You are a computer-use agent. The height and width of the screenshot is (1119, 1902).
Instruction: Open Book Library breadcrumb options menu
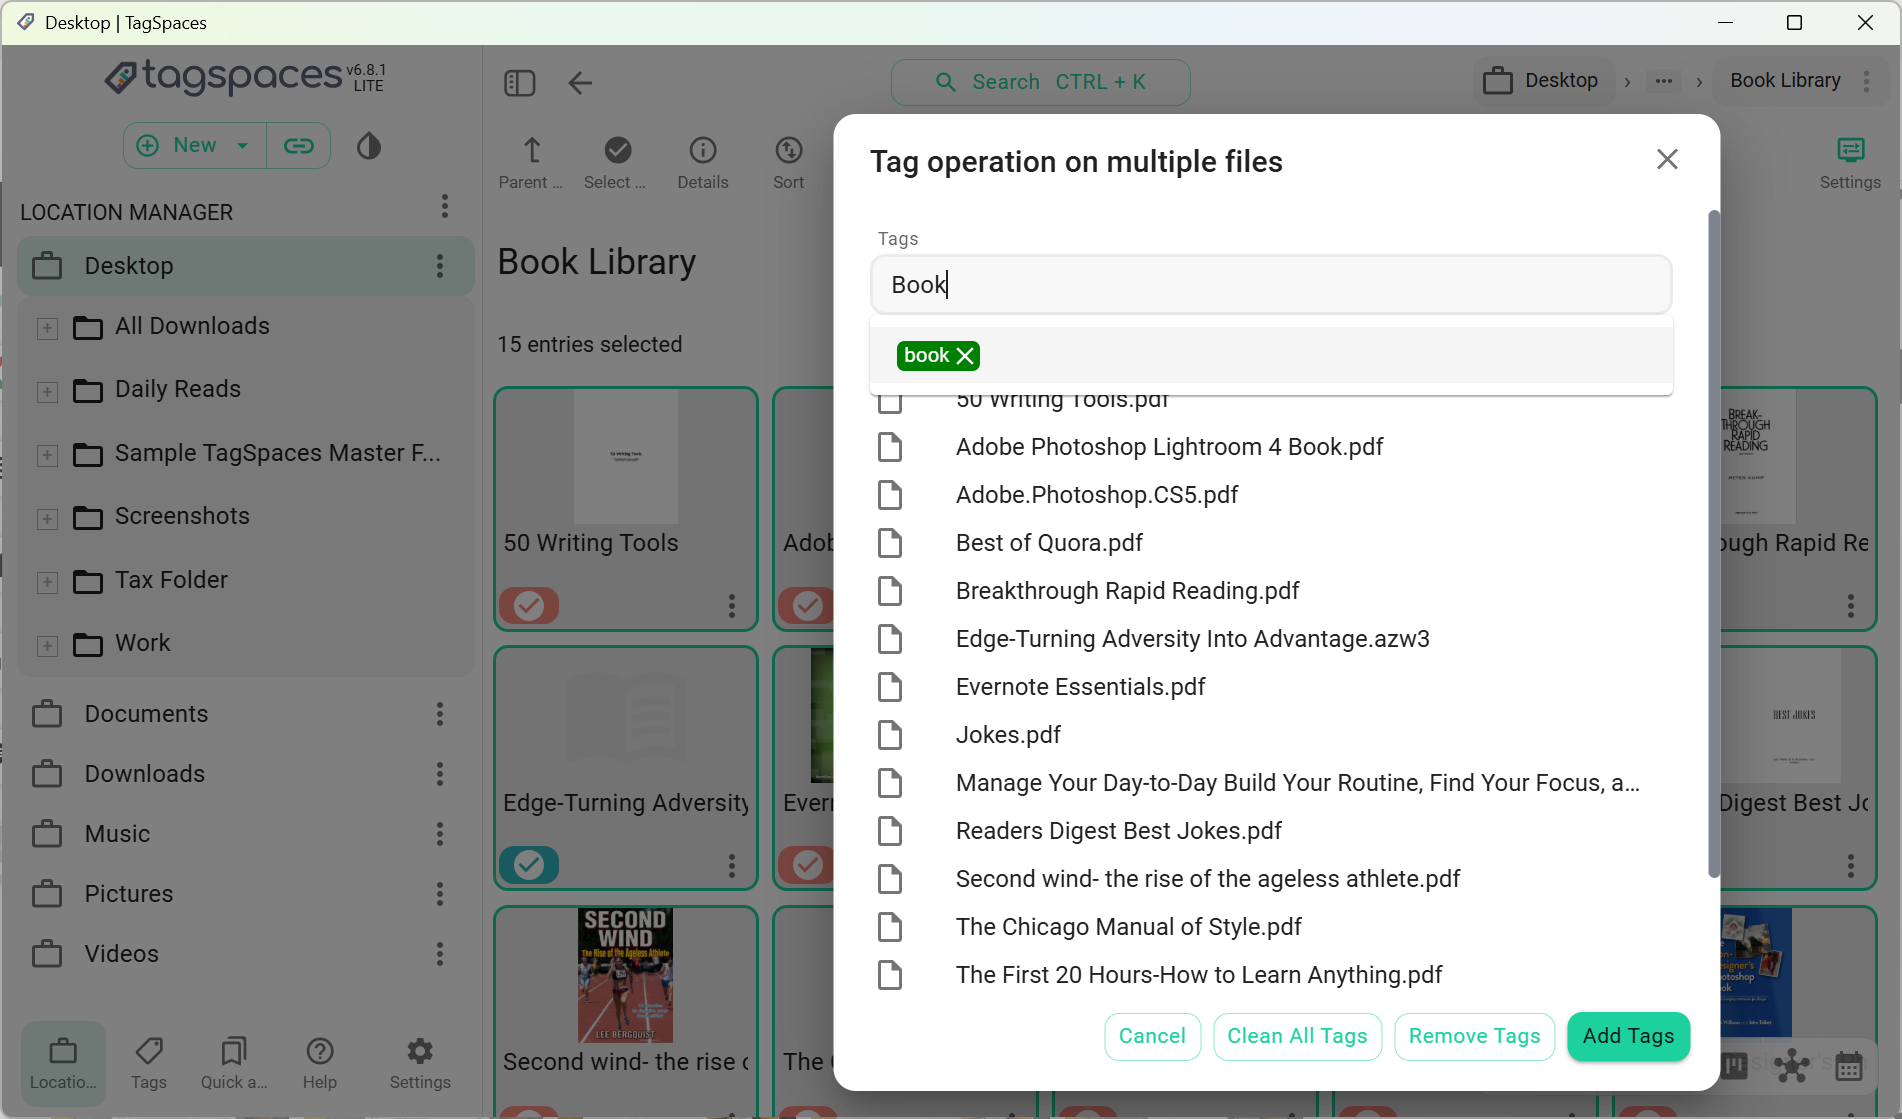click(x=1867, y=81)
